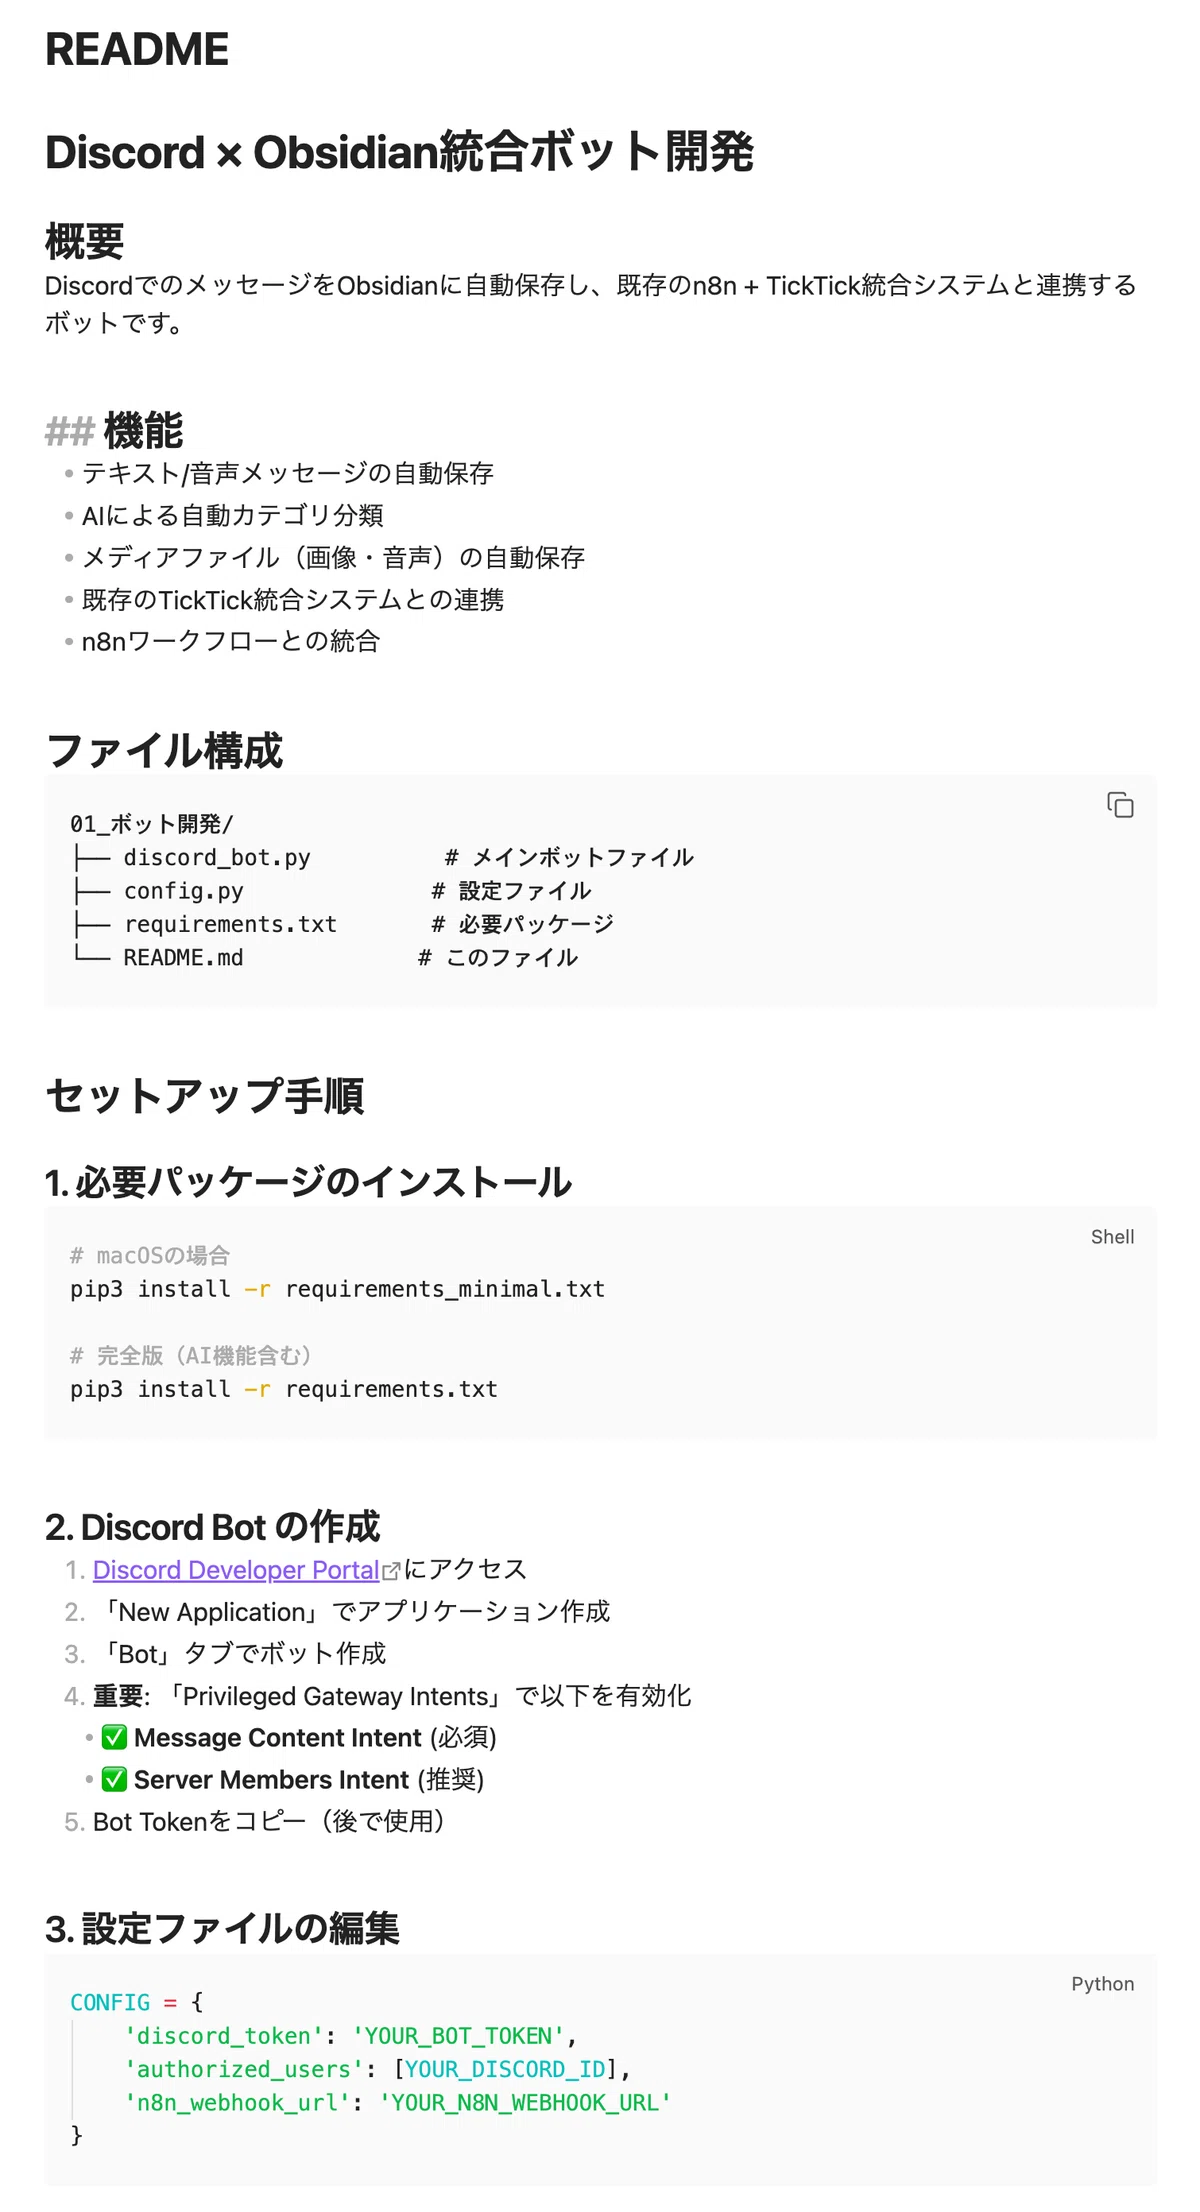Place cursor in pip3 install requirements_minimal.txt line

tap(337, 1289)
